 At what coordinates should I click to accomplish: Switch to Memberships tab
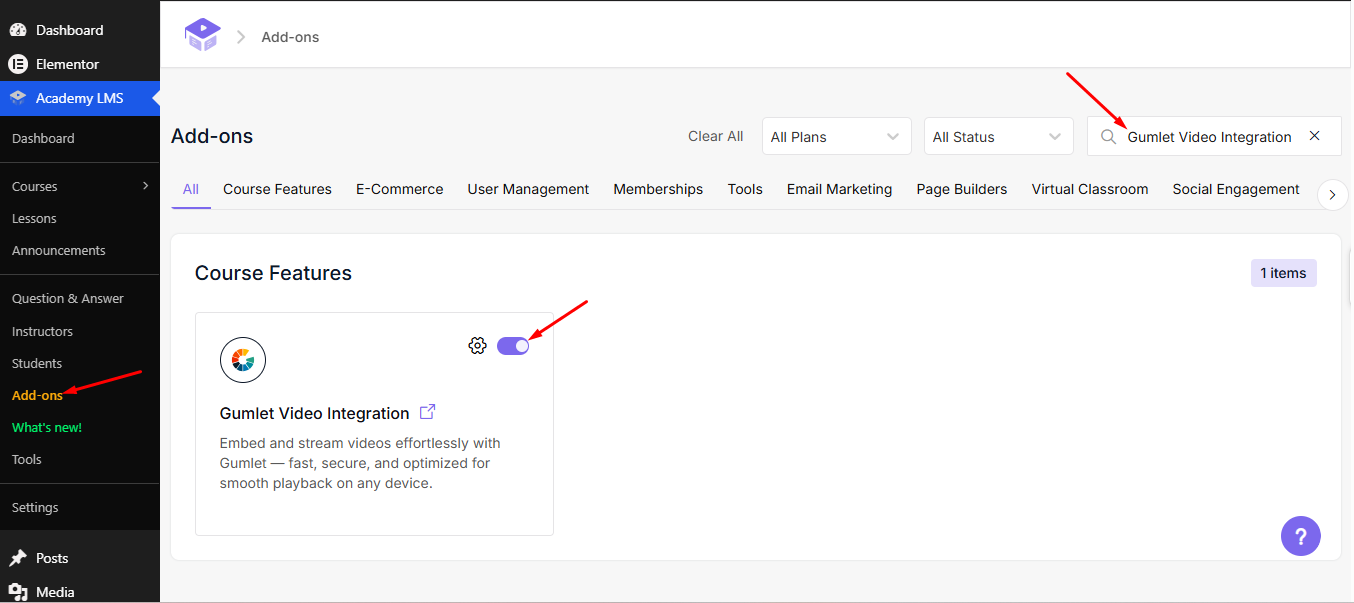pos(658,189)
